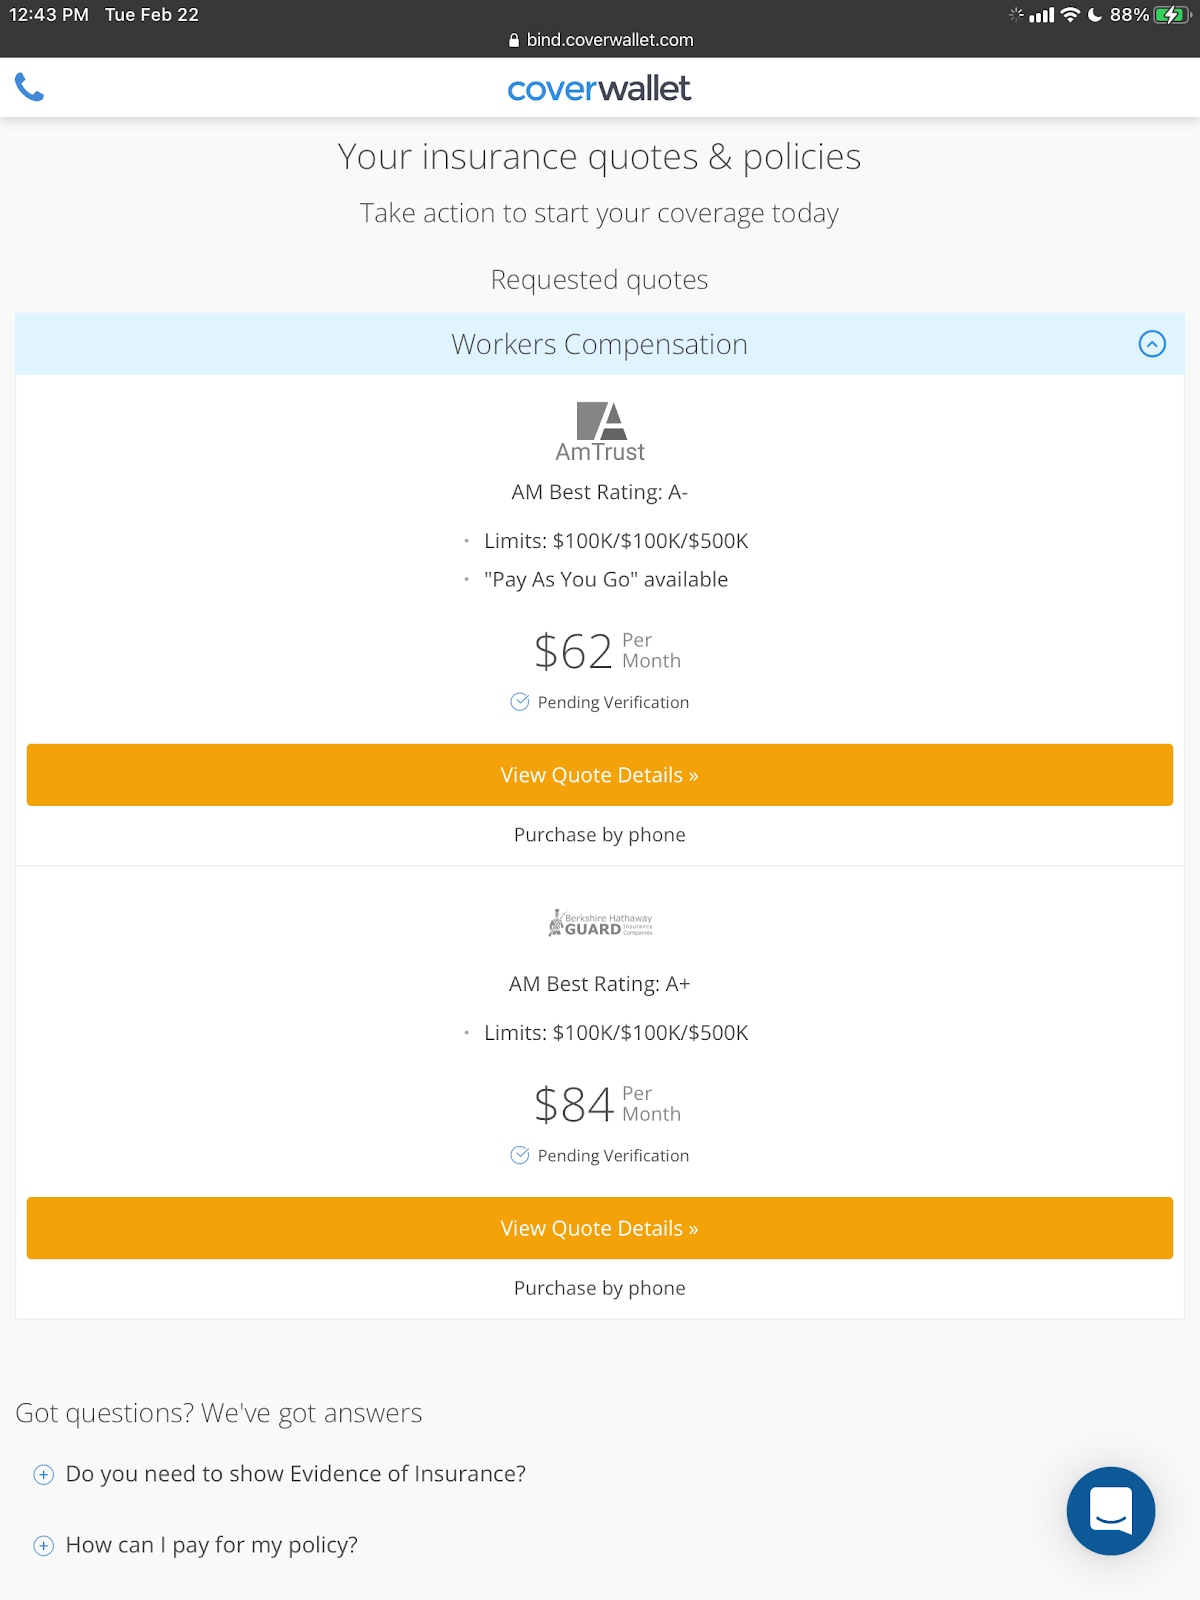
Task: View Quote Details for AmTrust $62 quote
Action: tap(600, 775)
